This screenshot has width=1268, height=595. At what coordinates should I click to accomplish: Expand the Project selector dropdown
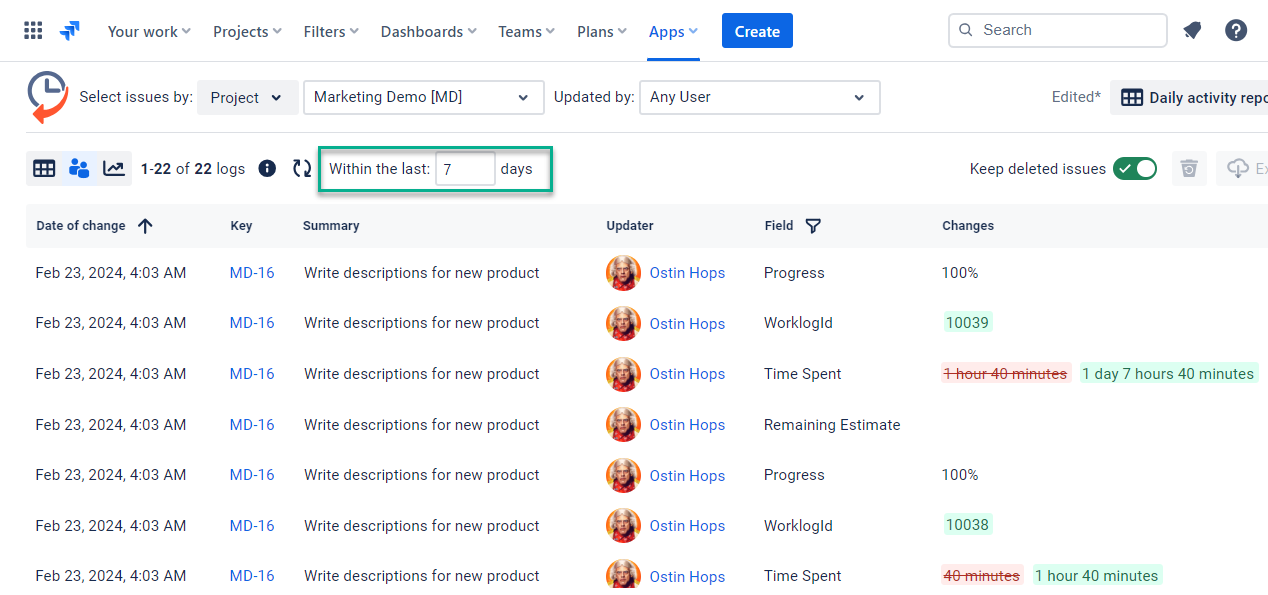coord(248,98)
